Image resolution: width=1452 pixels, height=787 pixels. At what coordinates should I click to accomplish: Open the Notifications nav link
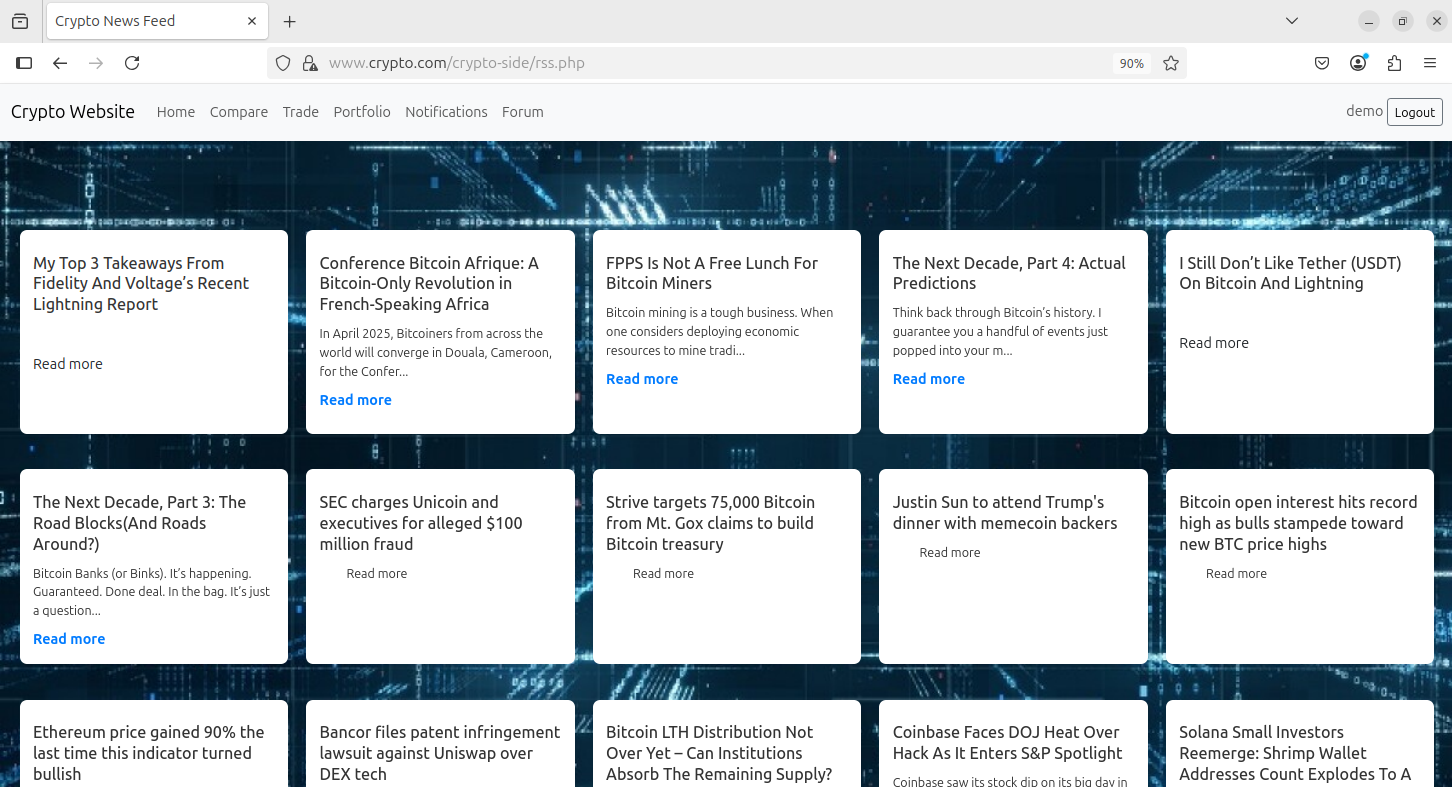click(x=446, y=112)
